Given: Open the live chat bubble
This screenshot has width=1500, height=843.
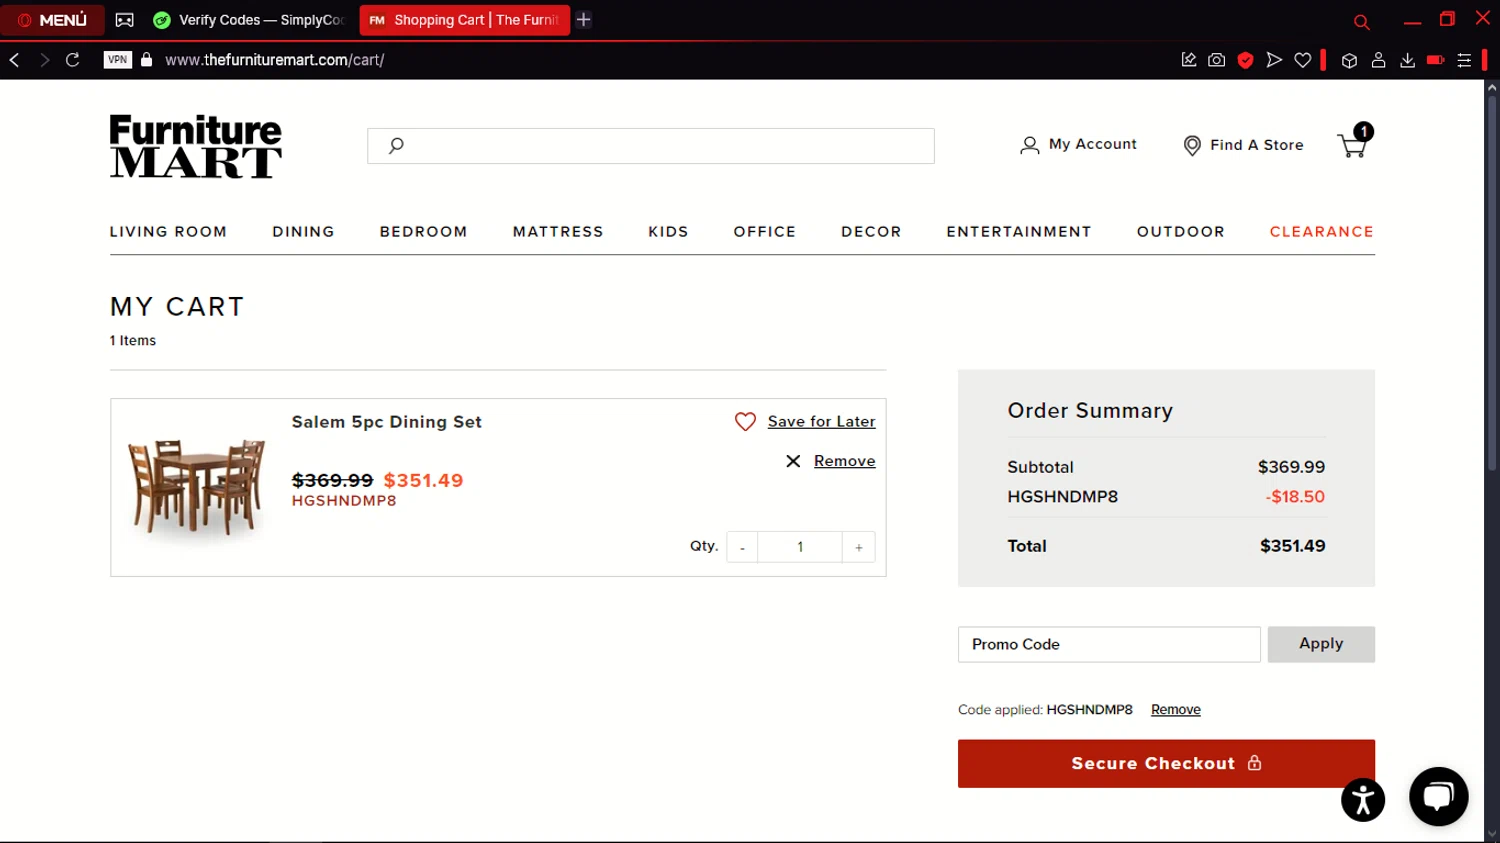Looking at the screenshot, I should (1438, 797).
